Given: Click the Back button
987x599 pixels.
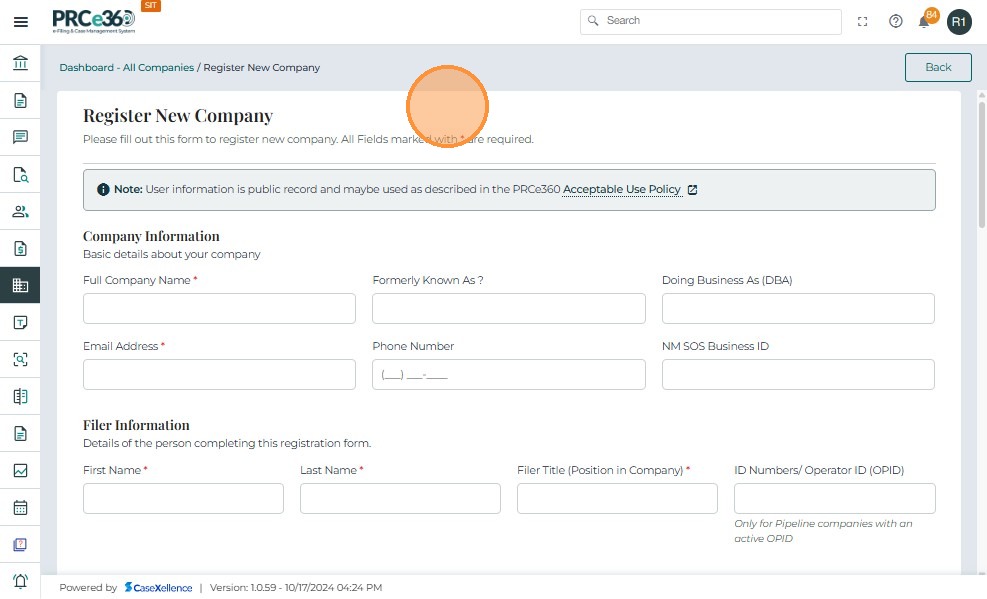Looking at the screenshot, I should [x=938, y=67].
